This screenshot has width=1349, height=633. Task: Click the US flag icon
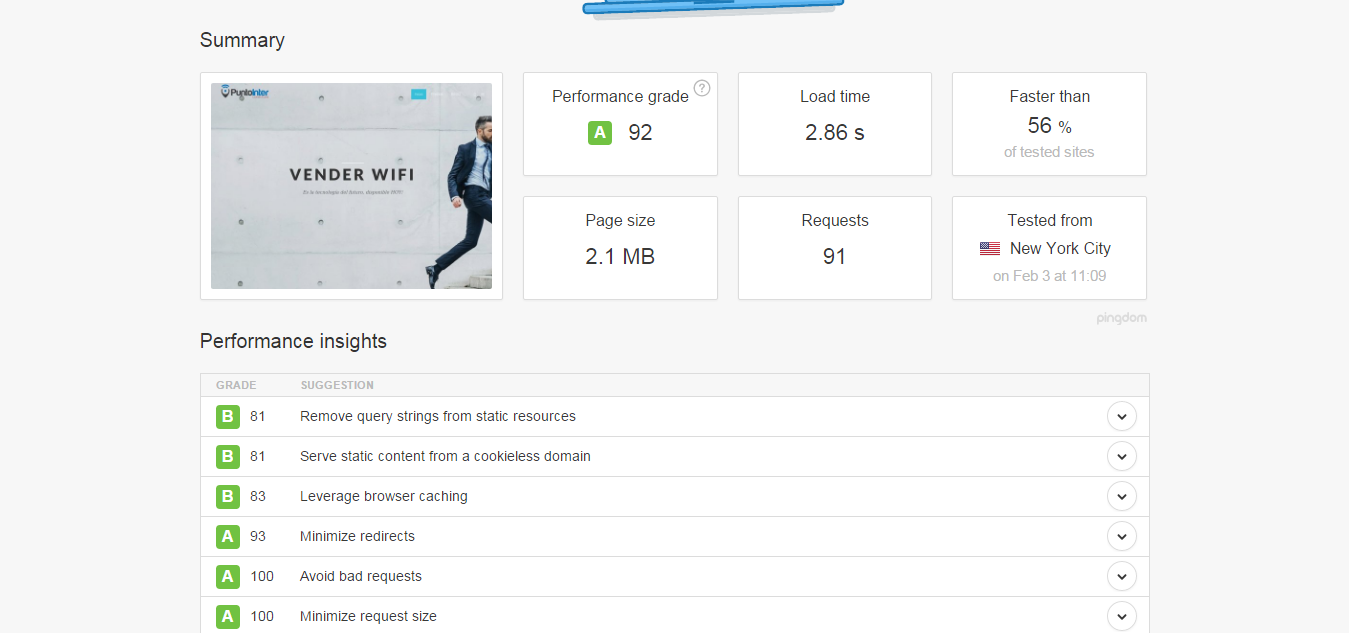[x=990, y=248]
